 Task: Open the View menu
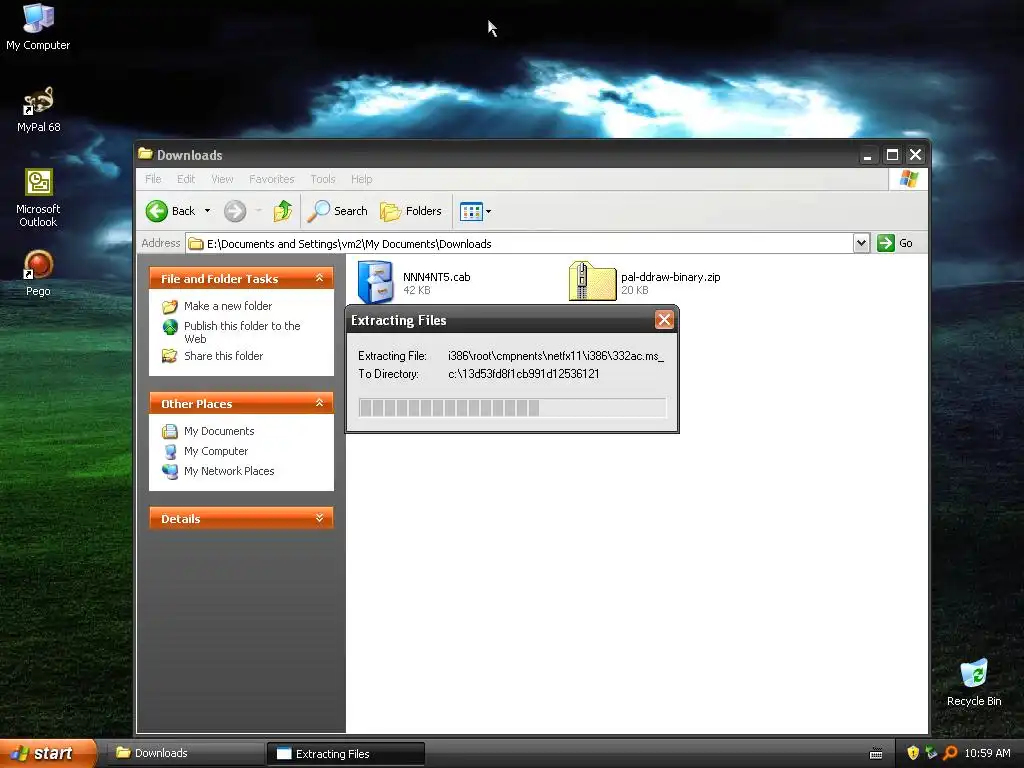pyautogui.click(x=222, y=179)
